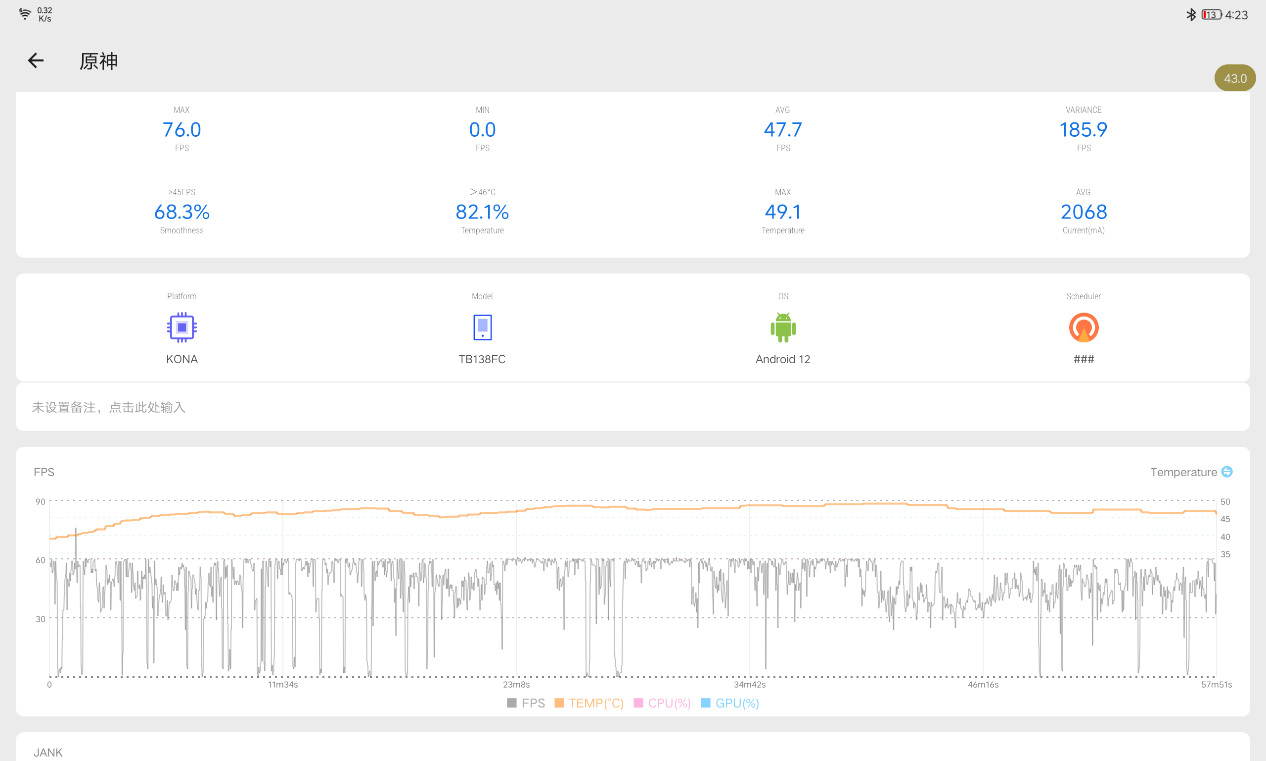Select the max temperature value 49.1
Image resolution: width=1266 pixels, height=761 pixels.
[783, 212]
